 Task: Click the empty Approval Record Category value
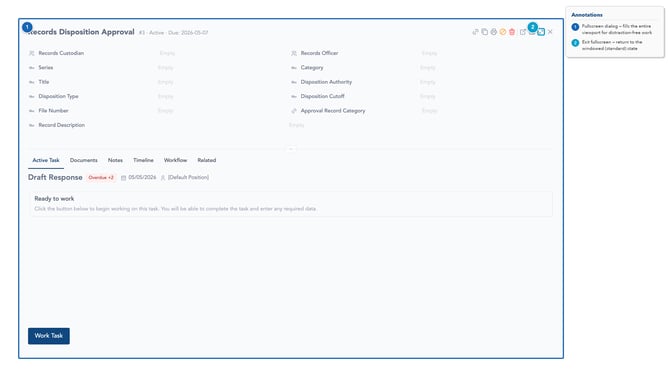point(429,111)
